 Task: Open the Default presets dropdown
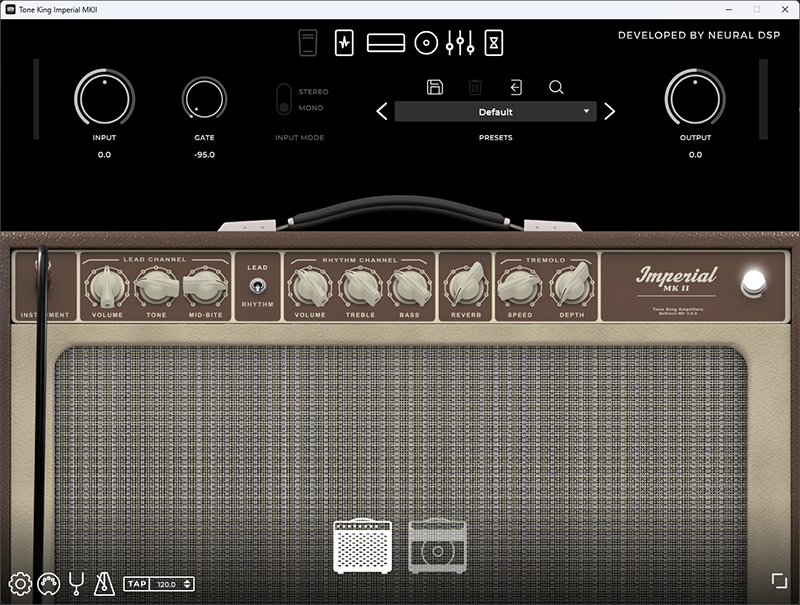click(x=495, y=112)
